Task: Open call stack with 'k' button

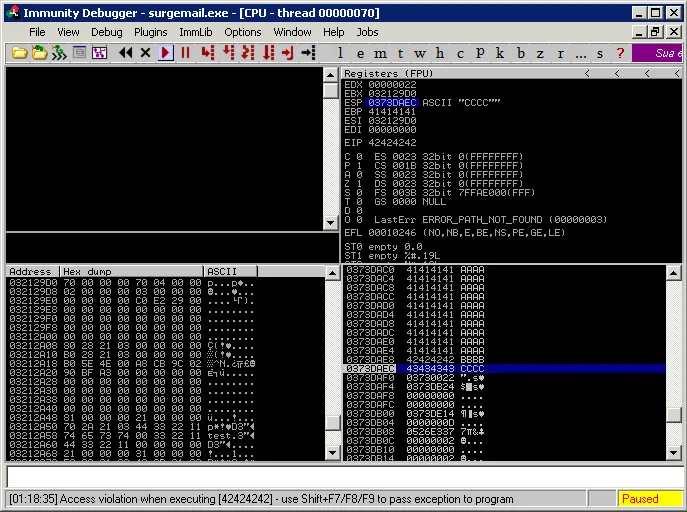Action: pyautogui.click(x=500, y=53)
